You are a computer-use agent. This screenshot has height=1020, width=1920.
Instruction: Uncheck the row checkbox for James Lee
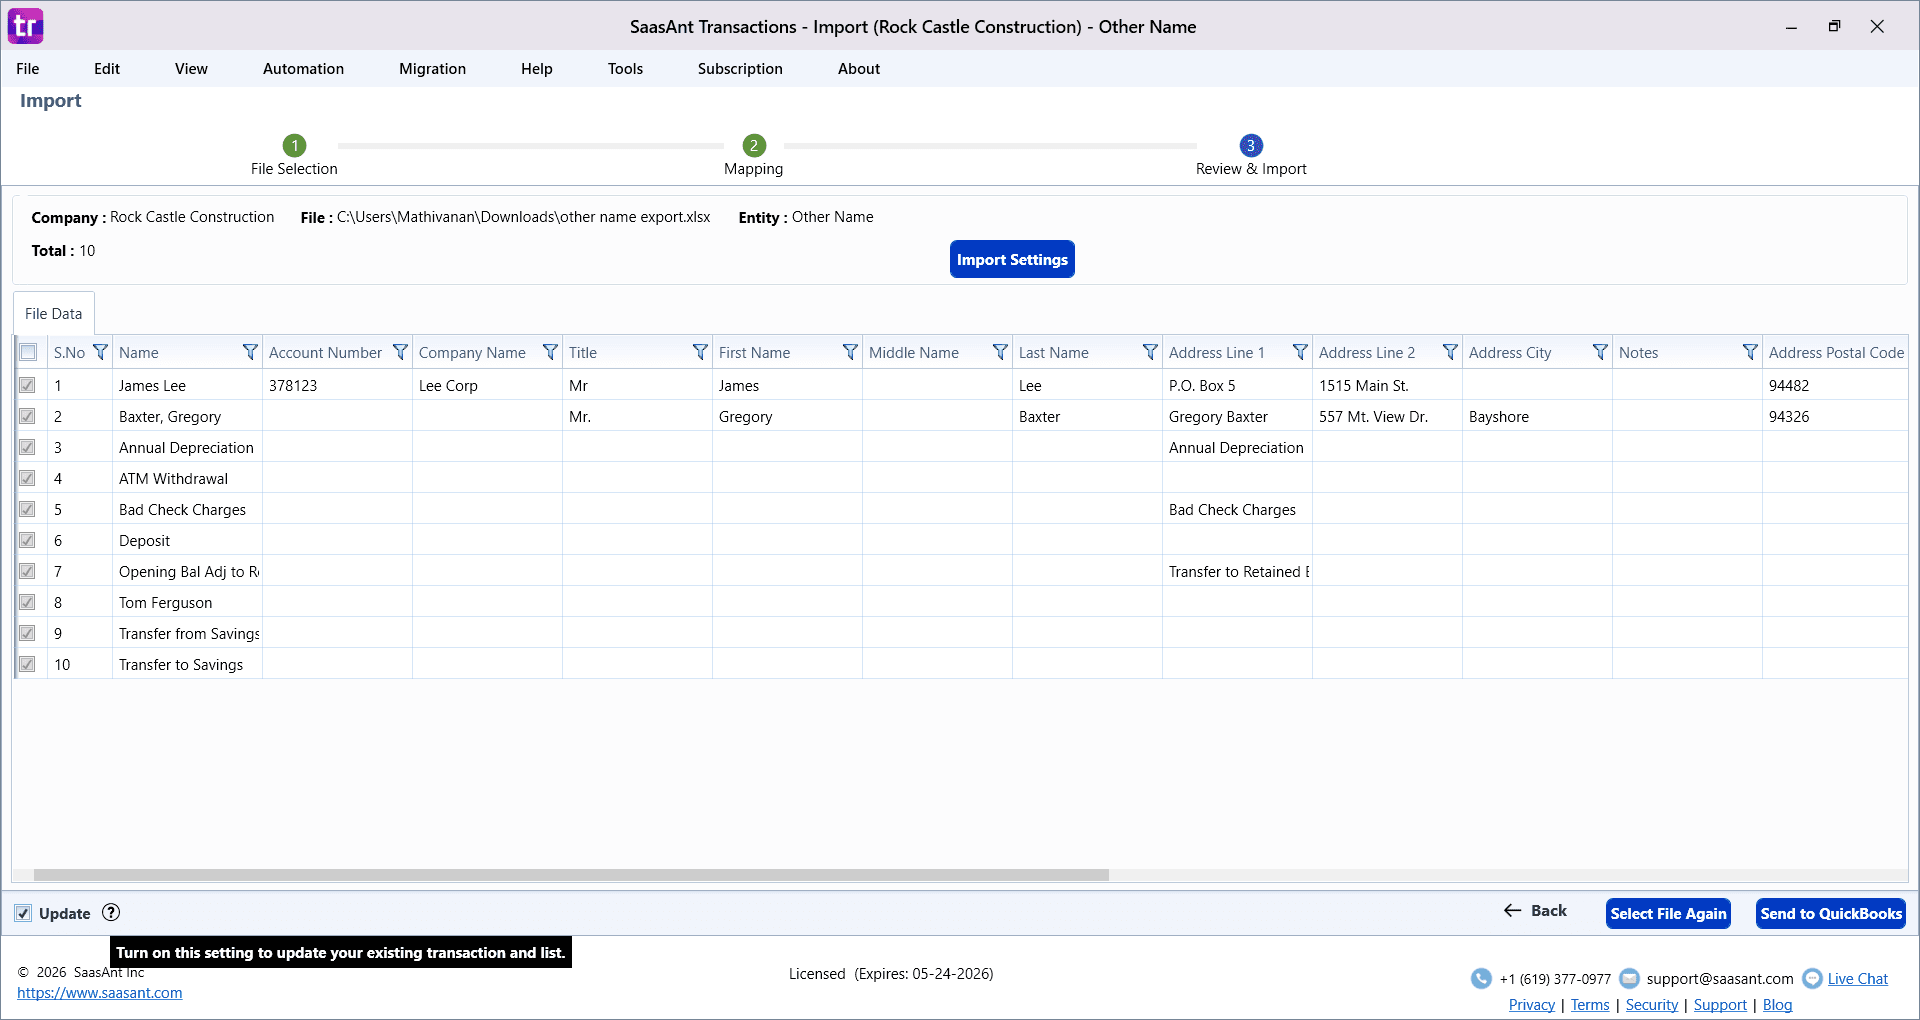coord(28,385)
